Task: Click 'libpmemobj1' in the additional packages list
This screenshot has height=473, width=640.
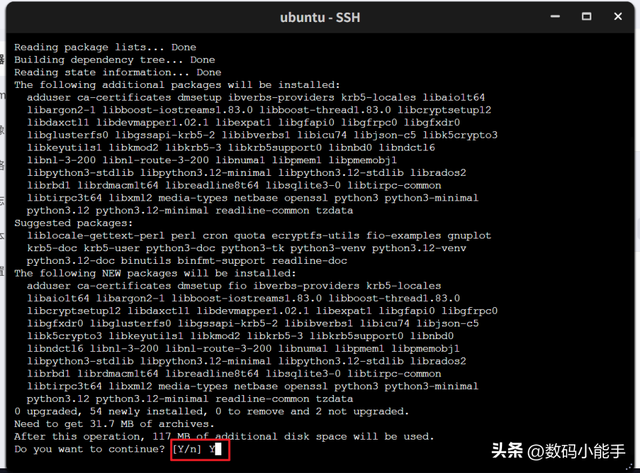Action: click(363, 160)
